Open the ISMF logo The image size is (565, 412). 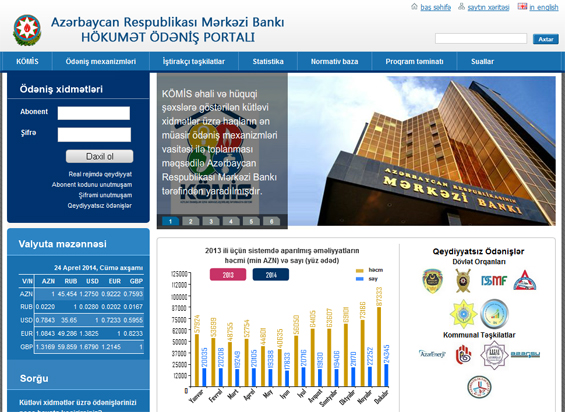tap(494, 280)
